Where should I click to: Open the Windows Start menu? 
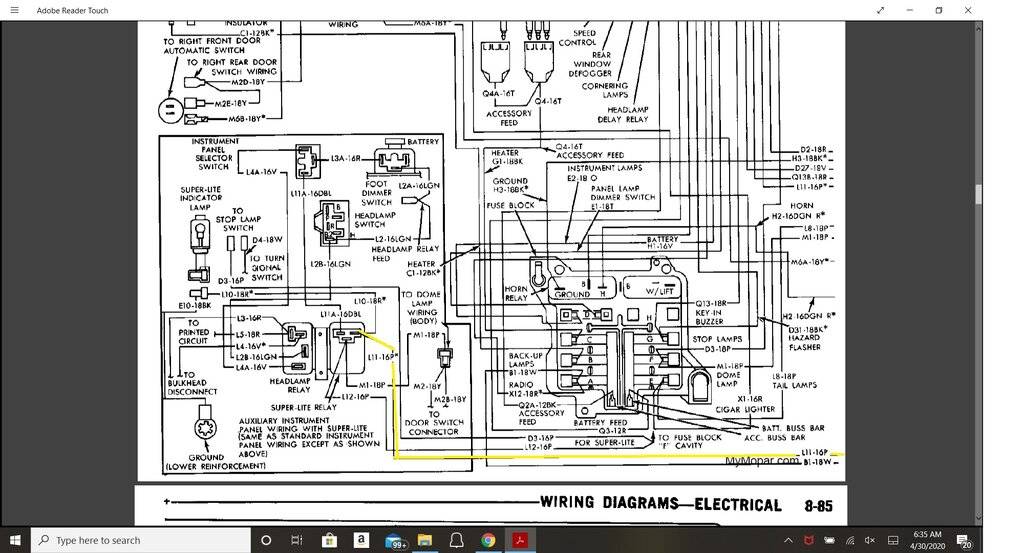tap(15, 540)
